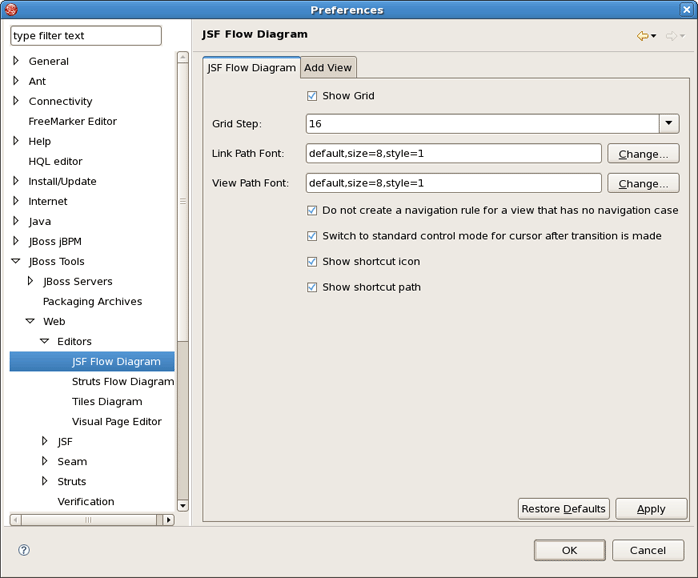Expand the General tree node
Image resolution: width=698 pixels, height=578 pixels.
click(16, 61)
